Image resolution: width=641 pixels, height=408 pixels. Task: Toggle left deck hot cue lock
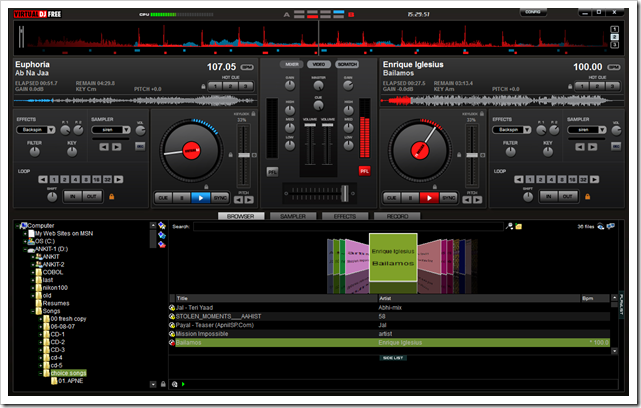(203, 86)
